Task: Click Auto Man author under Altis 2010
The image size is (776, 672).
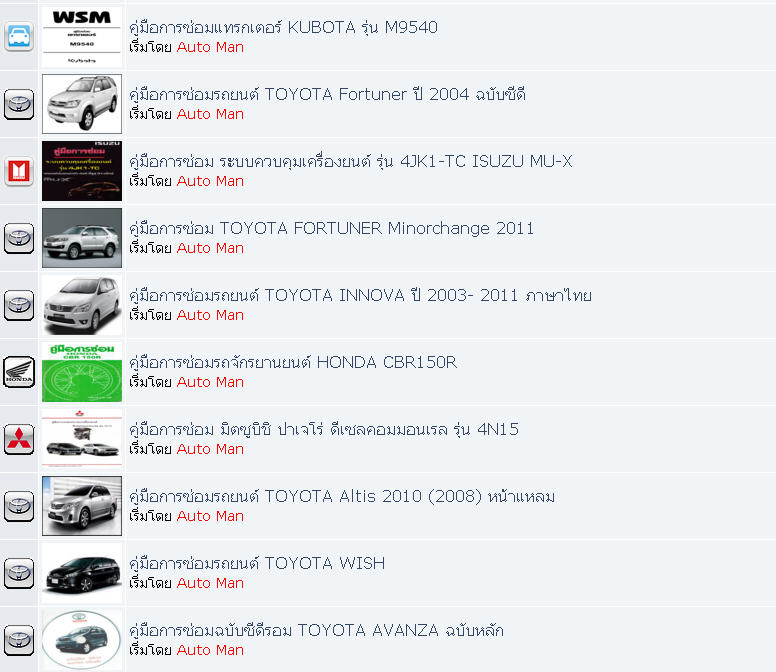Action: pos(210,516)
